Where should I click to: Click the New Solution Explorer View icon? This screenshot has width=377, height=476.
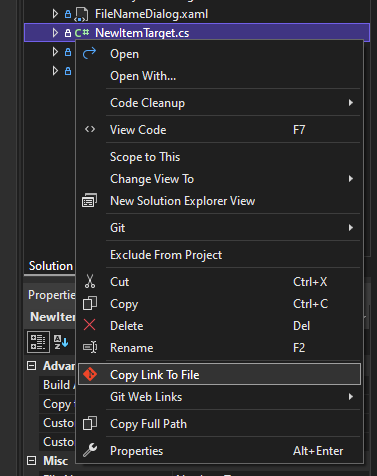[89, 201]
